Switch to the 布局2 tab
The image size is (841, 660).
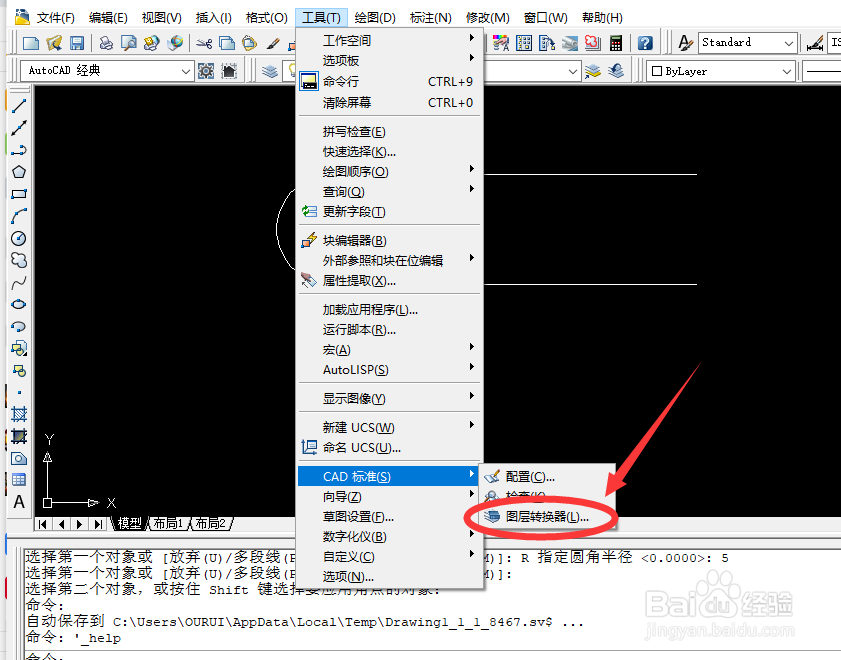point(210,523)
